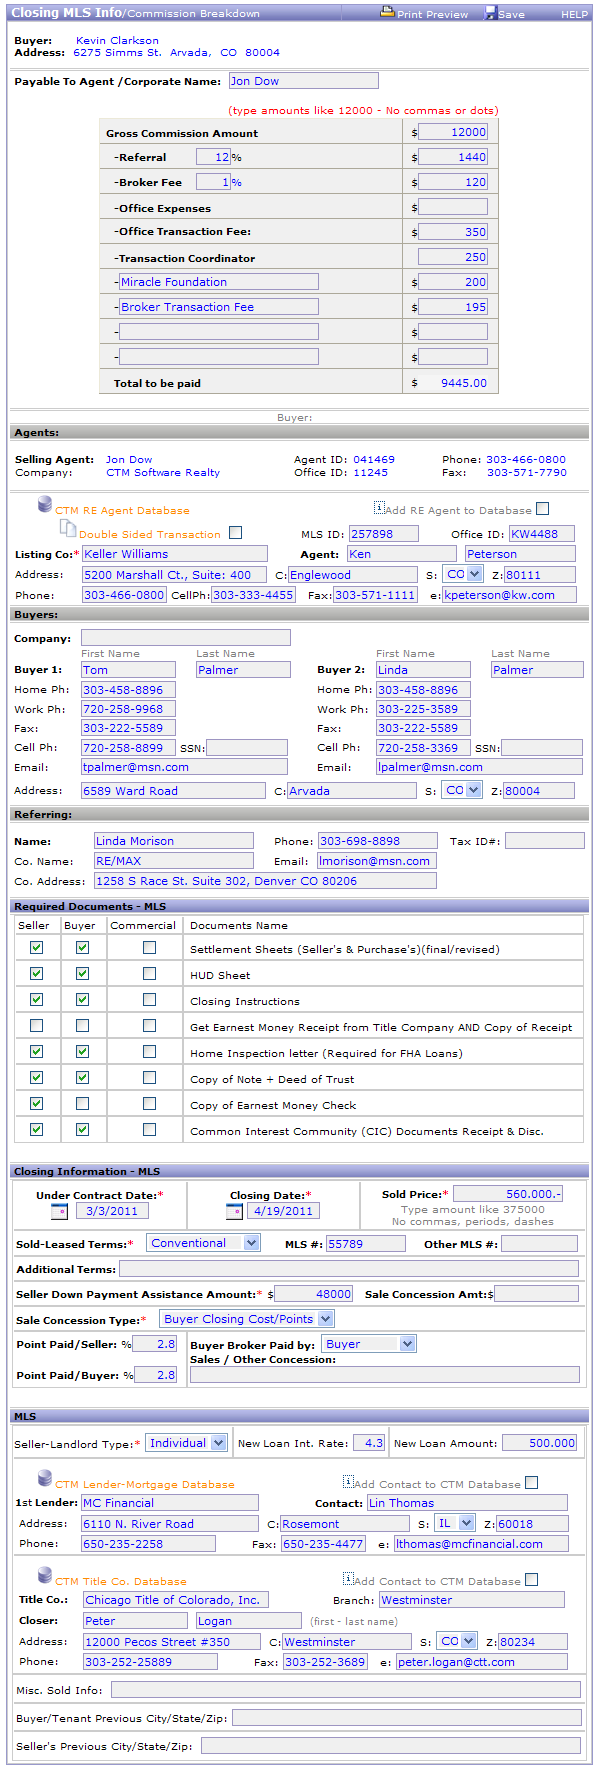Image resolution: width=598 pixels, height=1770 pixels.
Task: Open the CTM Title Co. Database icon
Action: coord(45,1575)
